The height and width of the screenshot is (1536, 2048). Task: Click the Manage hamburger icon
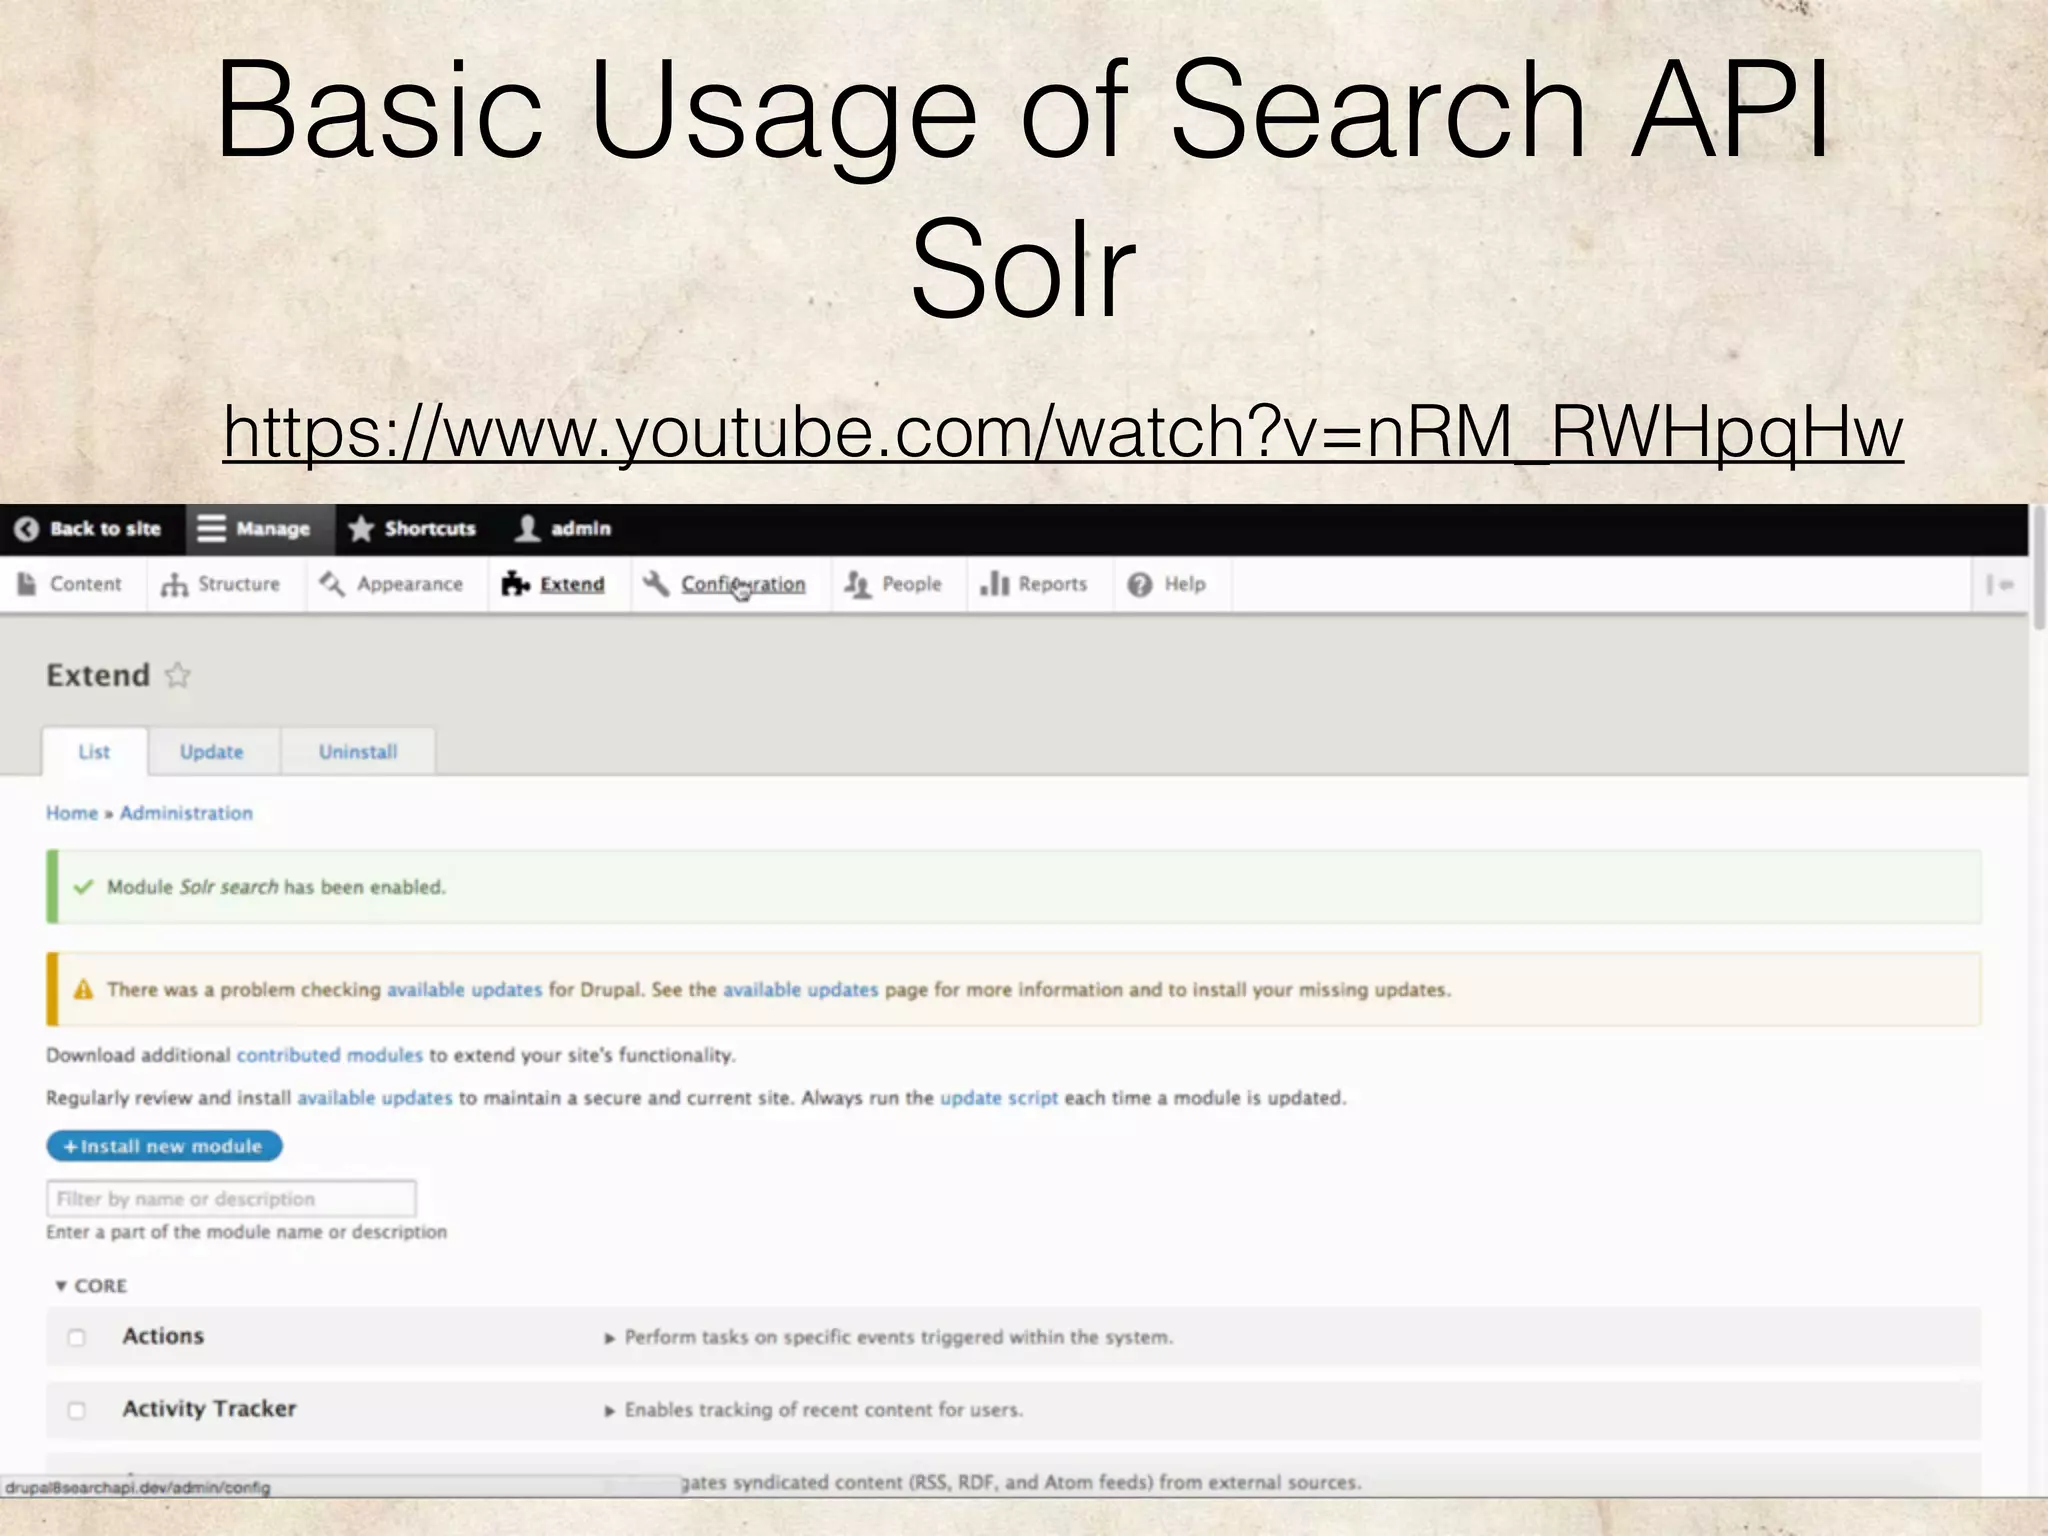211,529
